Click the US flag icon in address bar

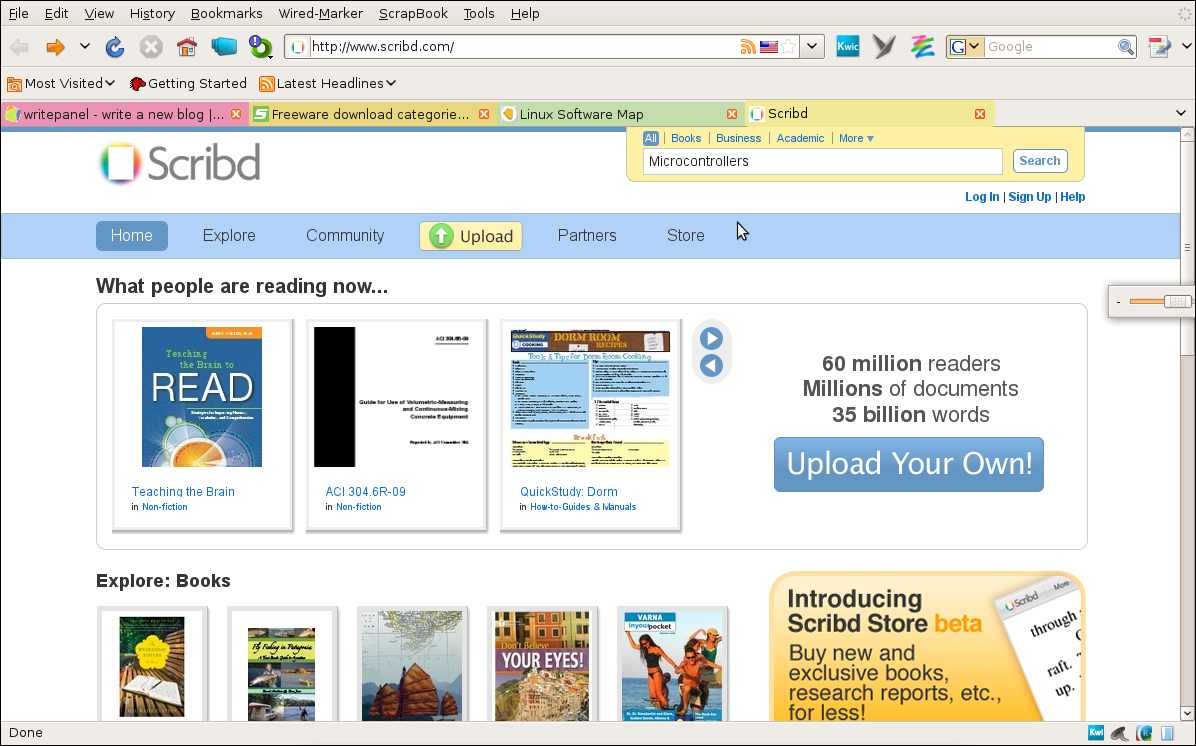769,47
